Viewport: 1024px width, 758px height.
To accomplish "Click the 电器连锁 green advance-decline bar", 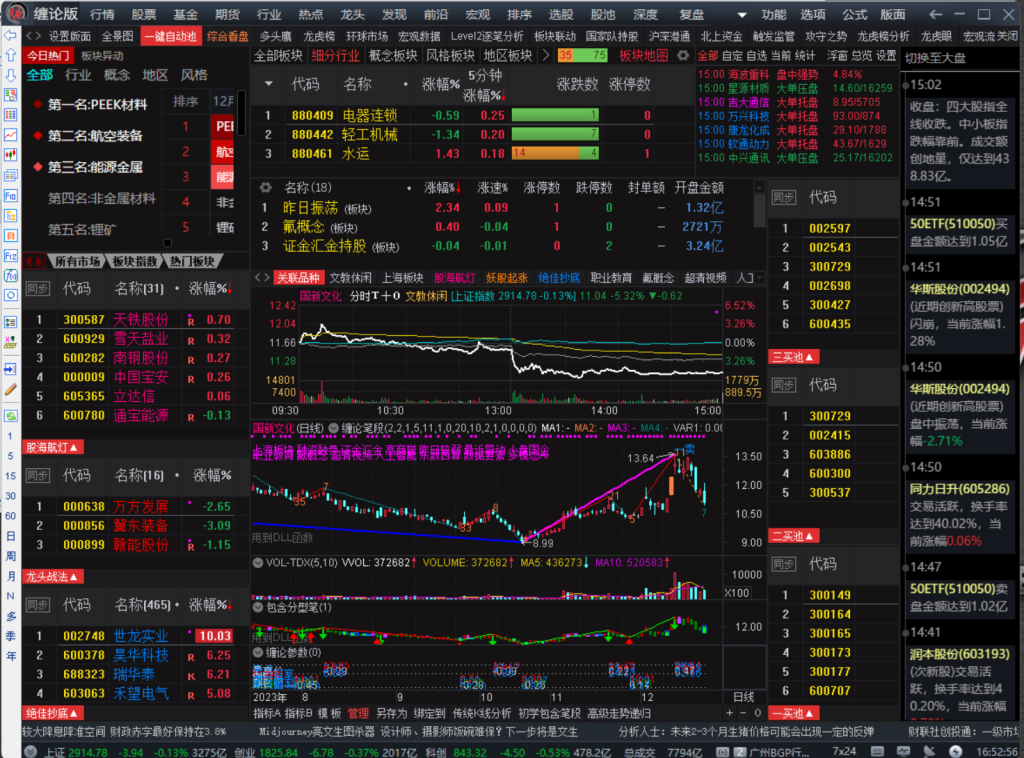I will pyautogui.click(x=555, y=115).
